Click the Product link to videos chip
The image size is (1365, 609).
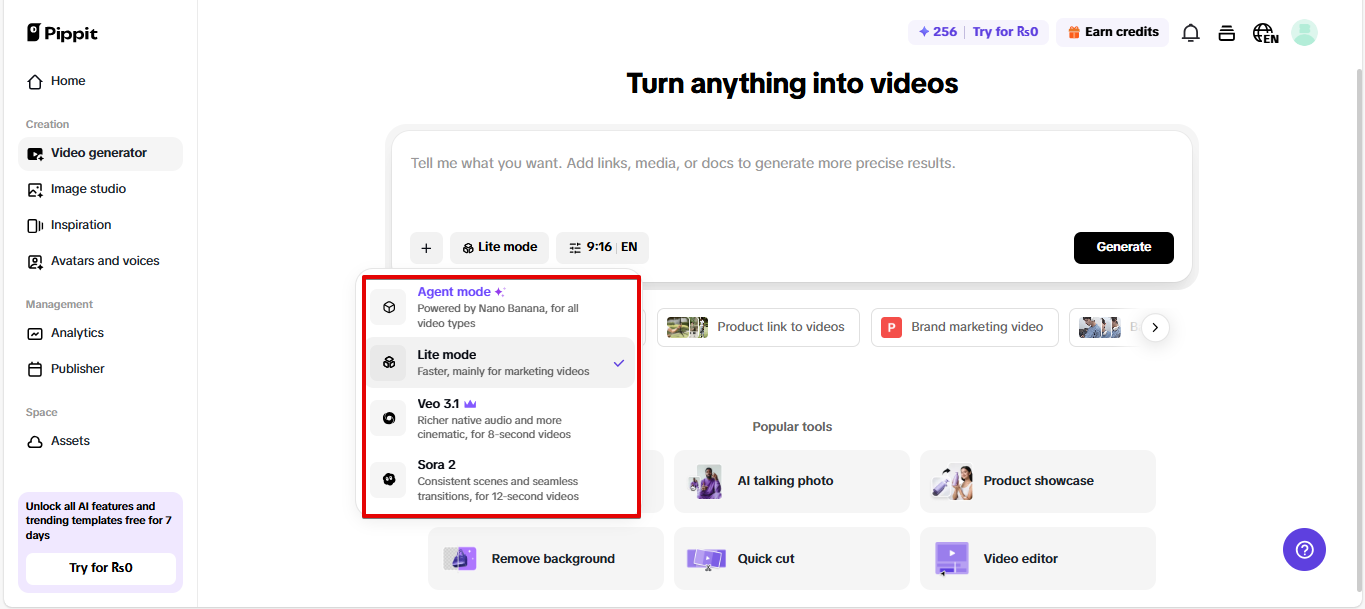click(757, 327)
